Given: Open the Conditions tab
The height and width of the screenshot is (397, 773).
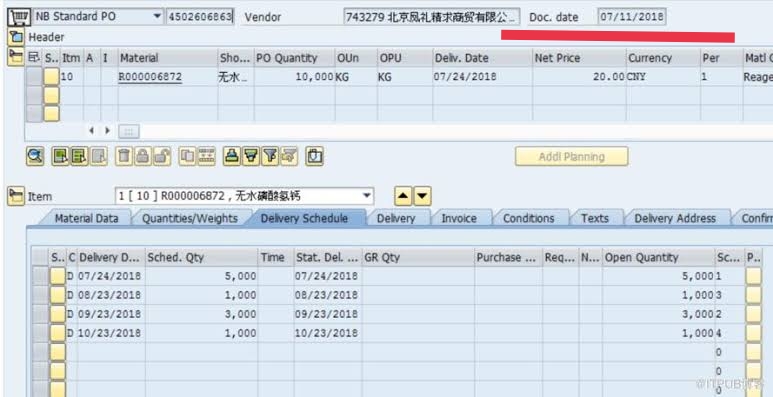Looking at the screenshot, I should coord(528,218).
